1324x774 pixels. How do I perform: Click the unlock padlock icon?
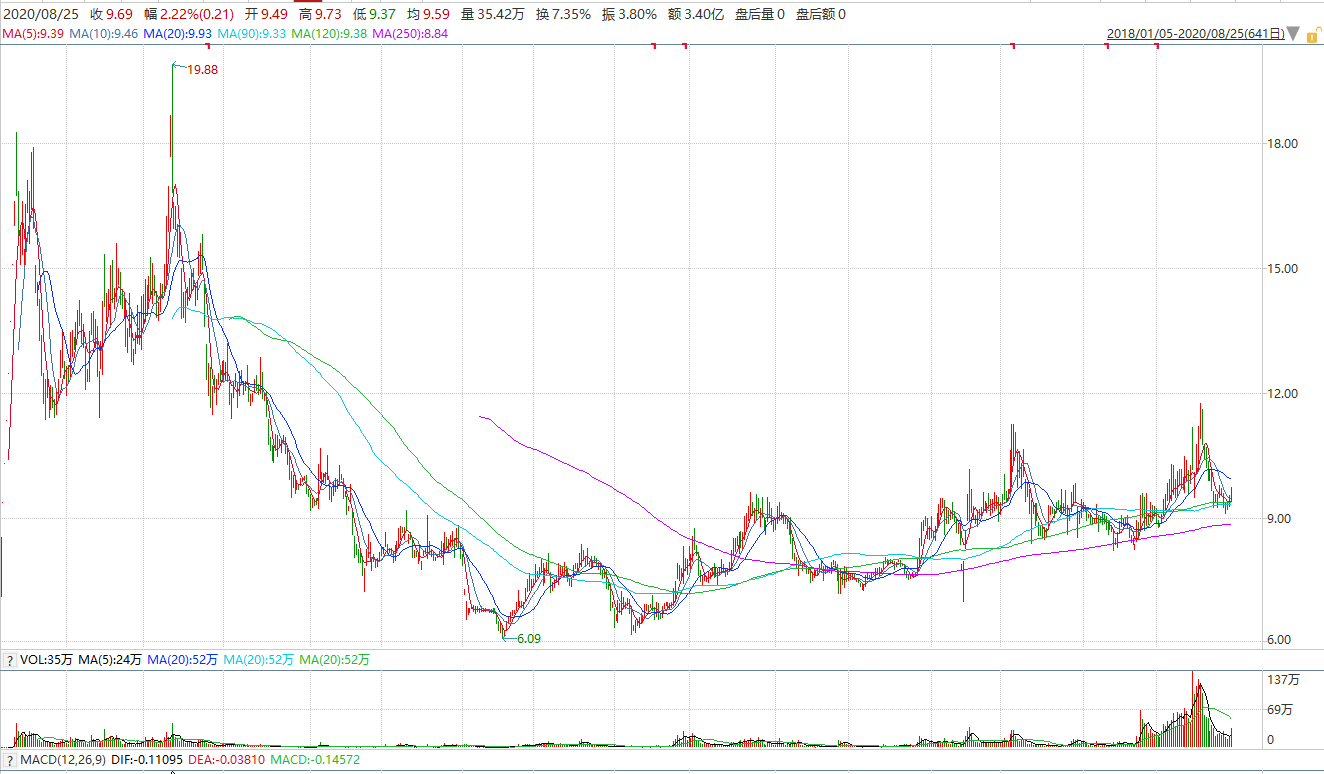1311,34
